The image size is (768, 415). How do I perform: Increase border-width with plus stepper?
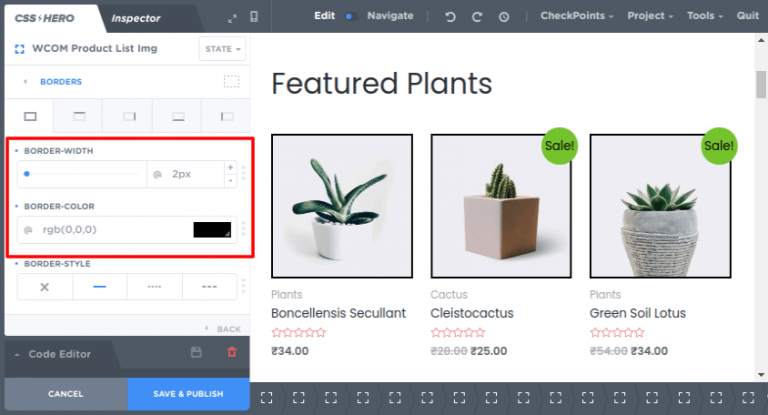pos(230,167)
